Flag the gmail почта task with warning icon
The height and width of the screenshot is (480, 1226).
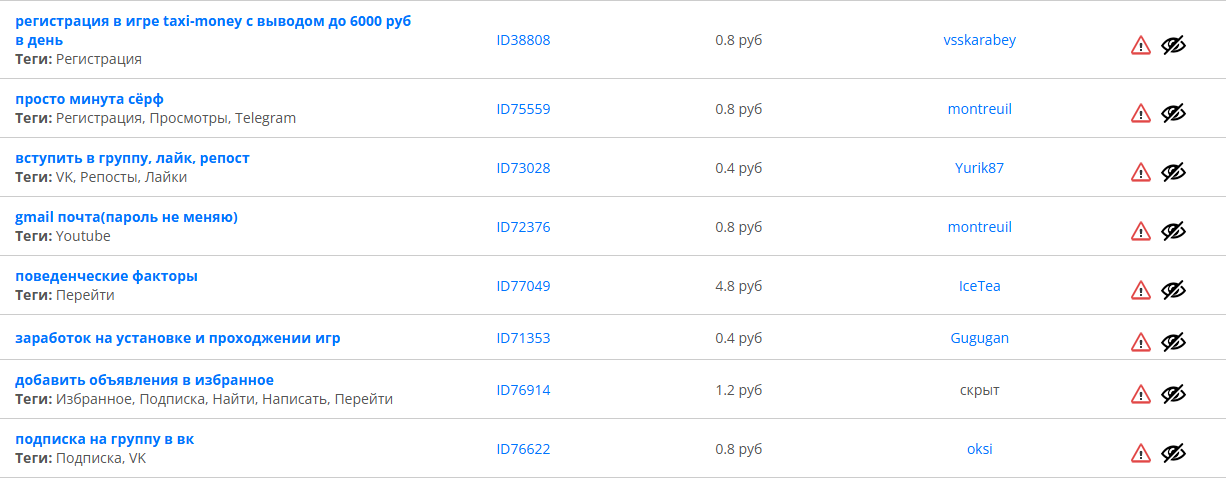pos(1141,231)
